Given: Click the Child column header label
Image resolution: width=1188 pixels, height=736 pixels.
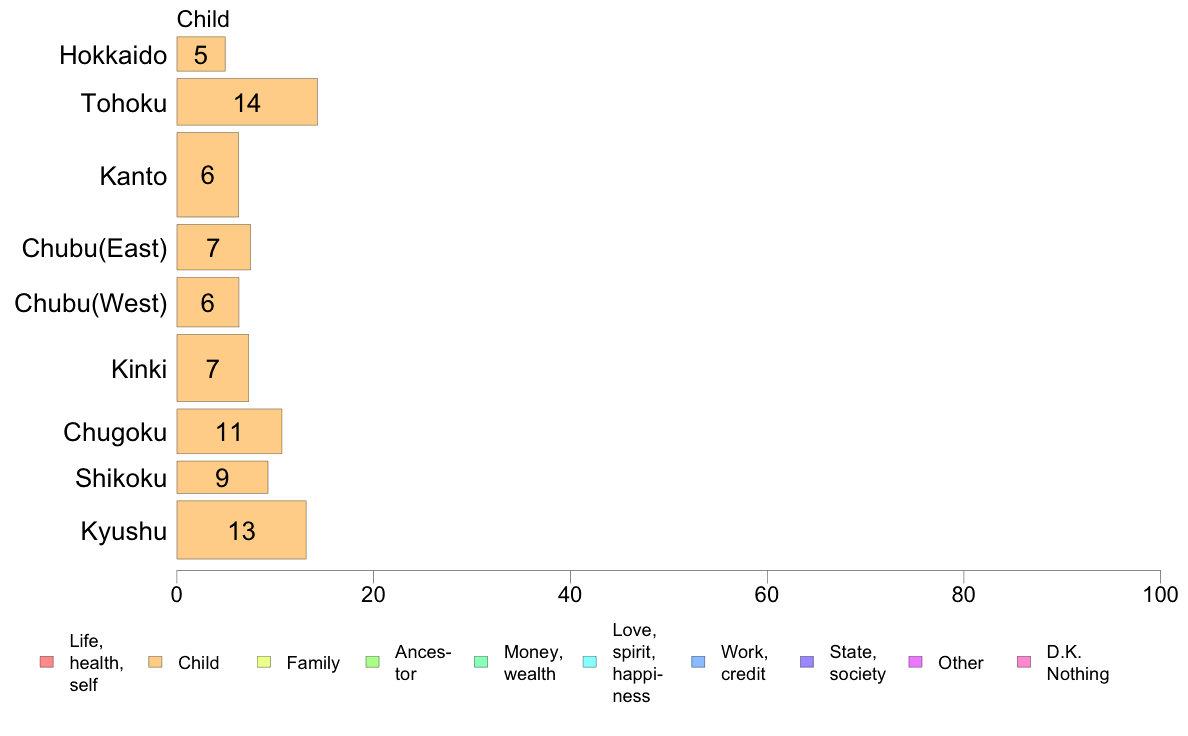Looking at the screenshot, I should 203,19.
